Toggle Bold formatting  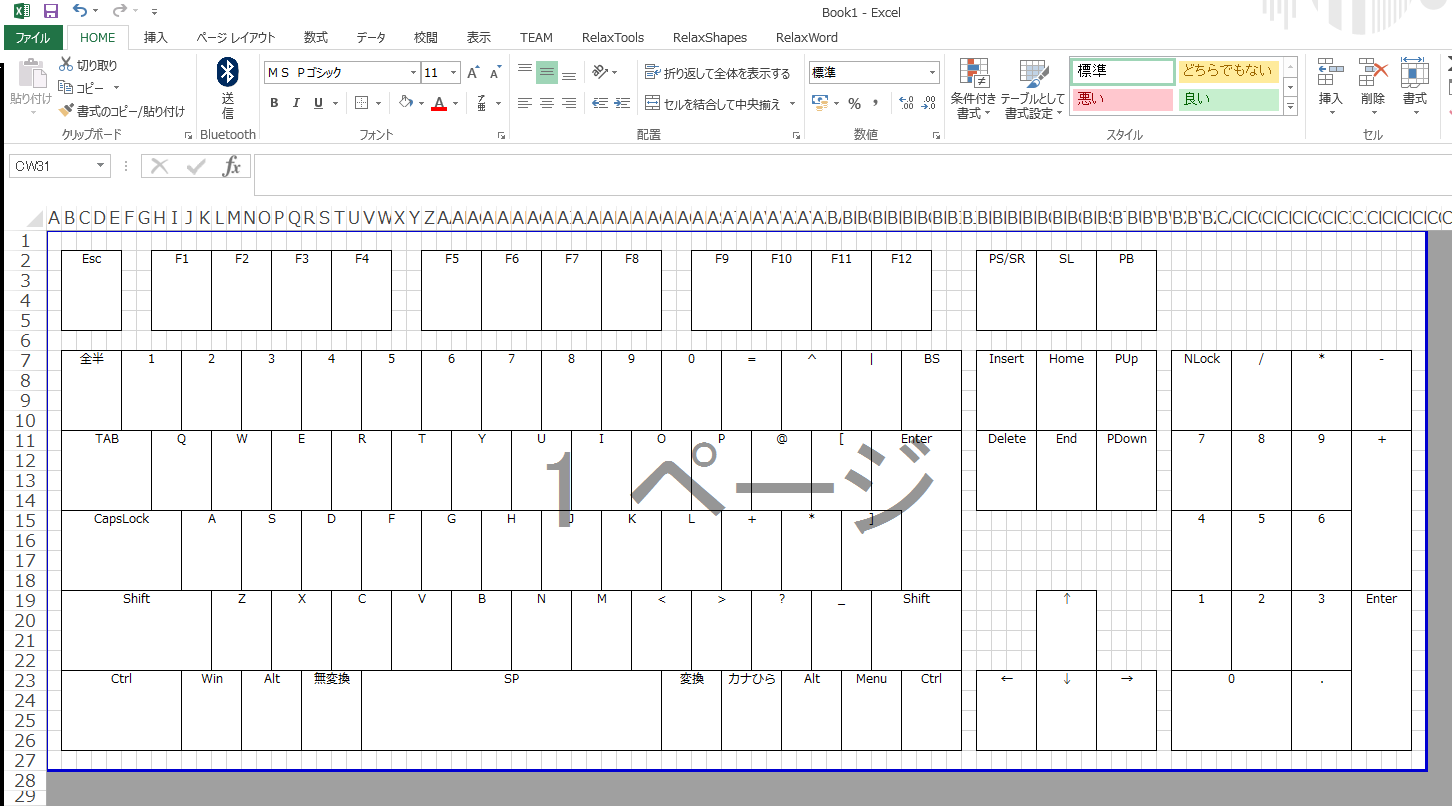(274, 103)
